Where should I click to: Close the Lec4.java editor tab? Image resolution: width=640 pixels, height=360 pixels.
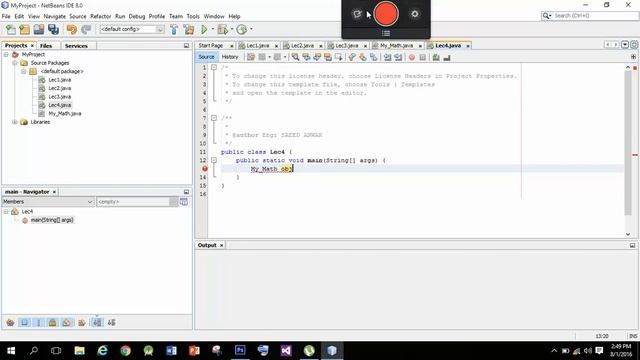(x=468, y=46)
